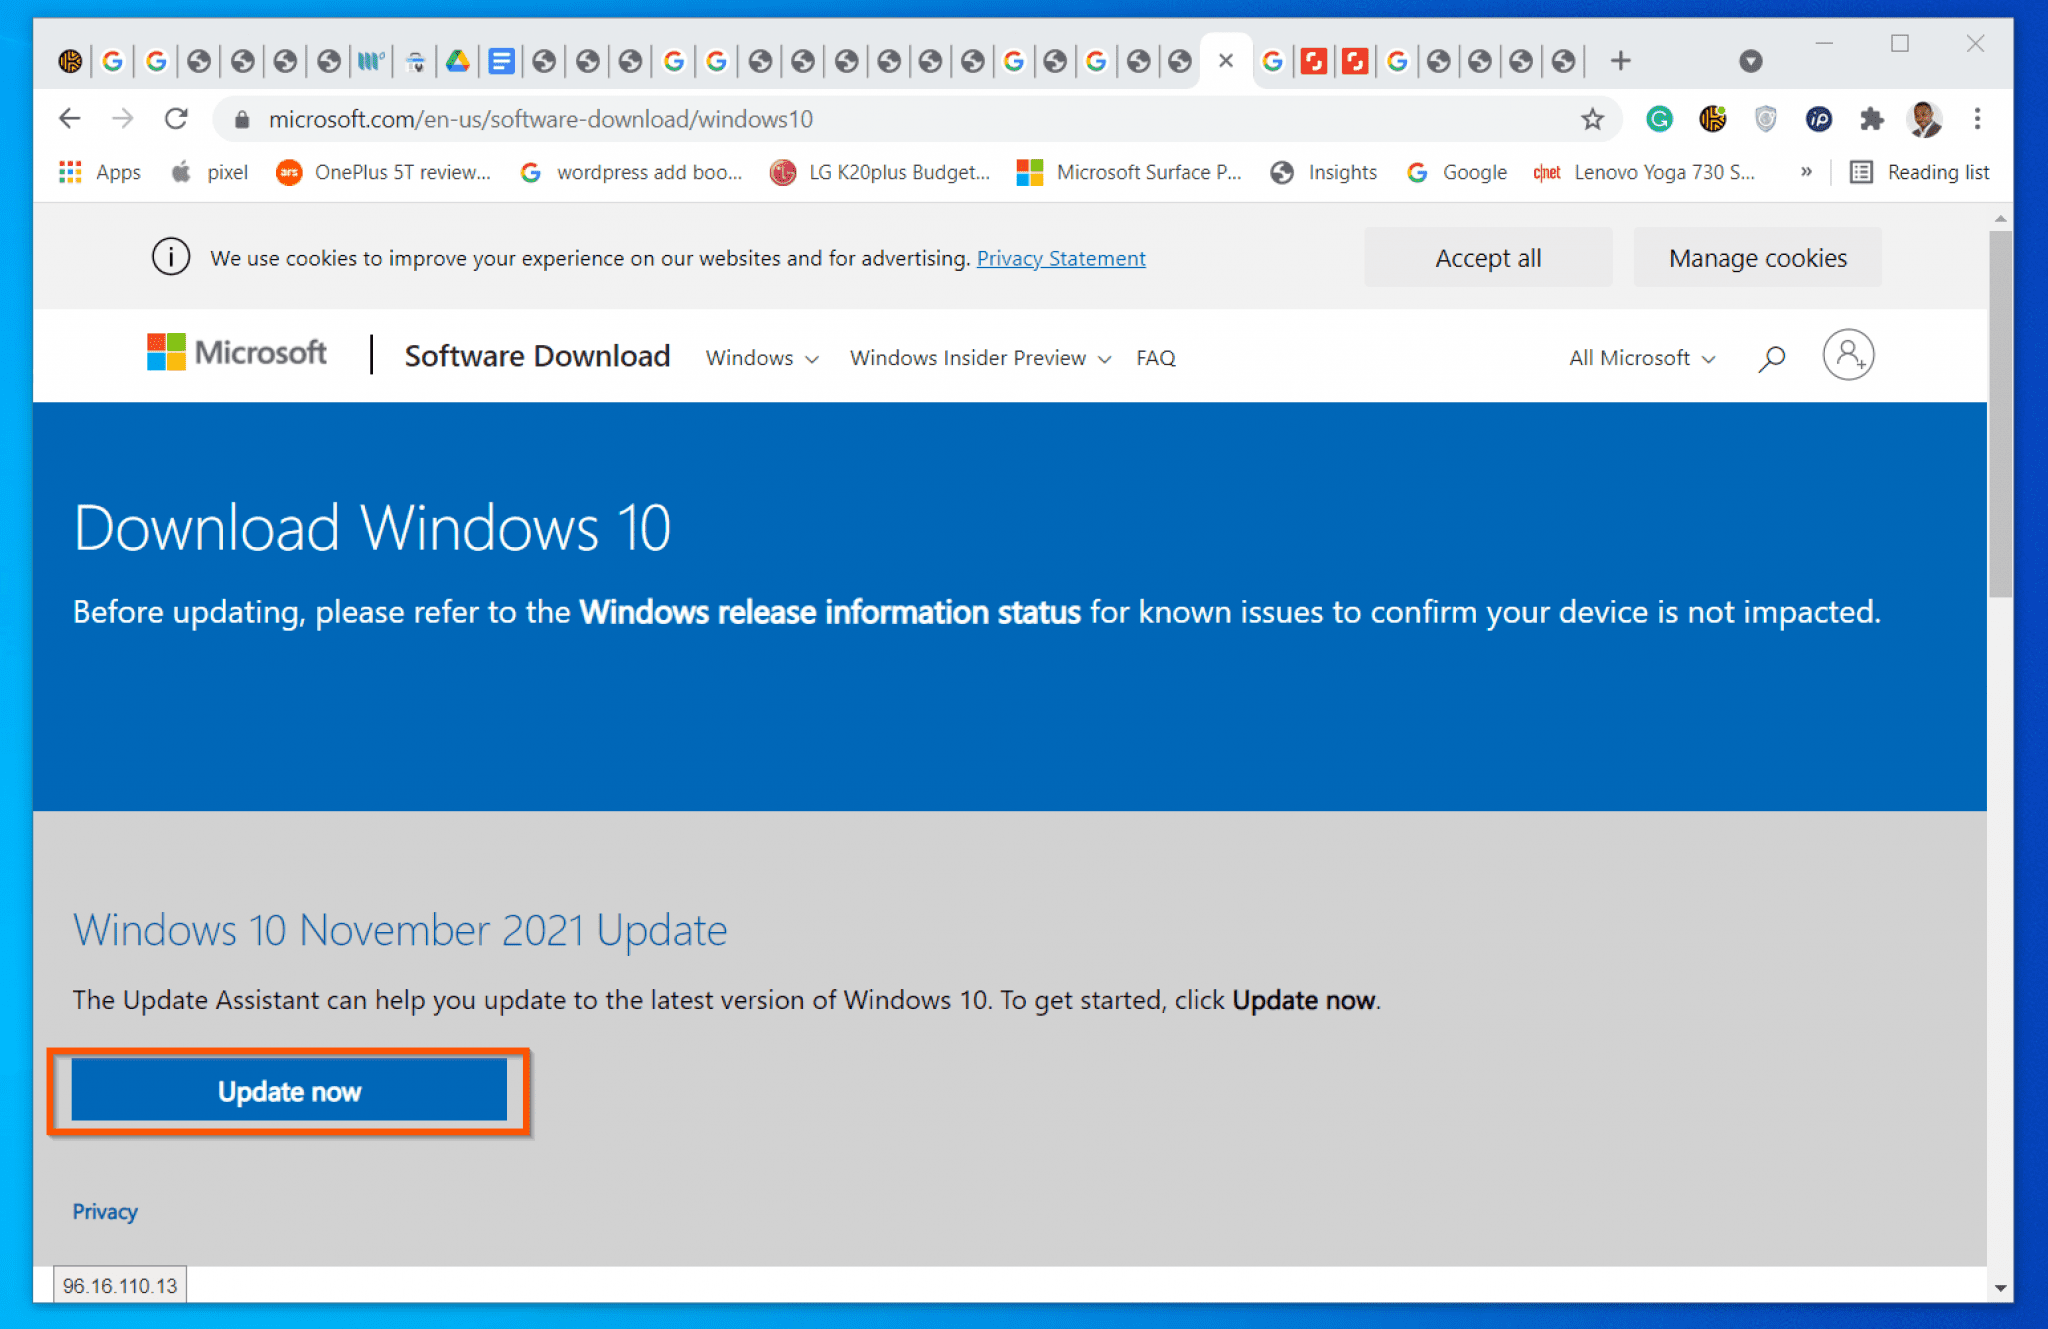Screen dimensions: 2048x1329
Task: Open the All Microsoft dropdown
Action: (1640, 358)
